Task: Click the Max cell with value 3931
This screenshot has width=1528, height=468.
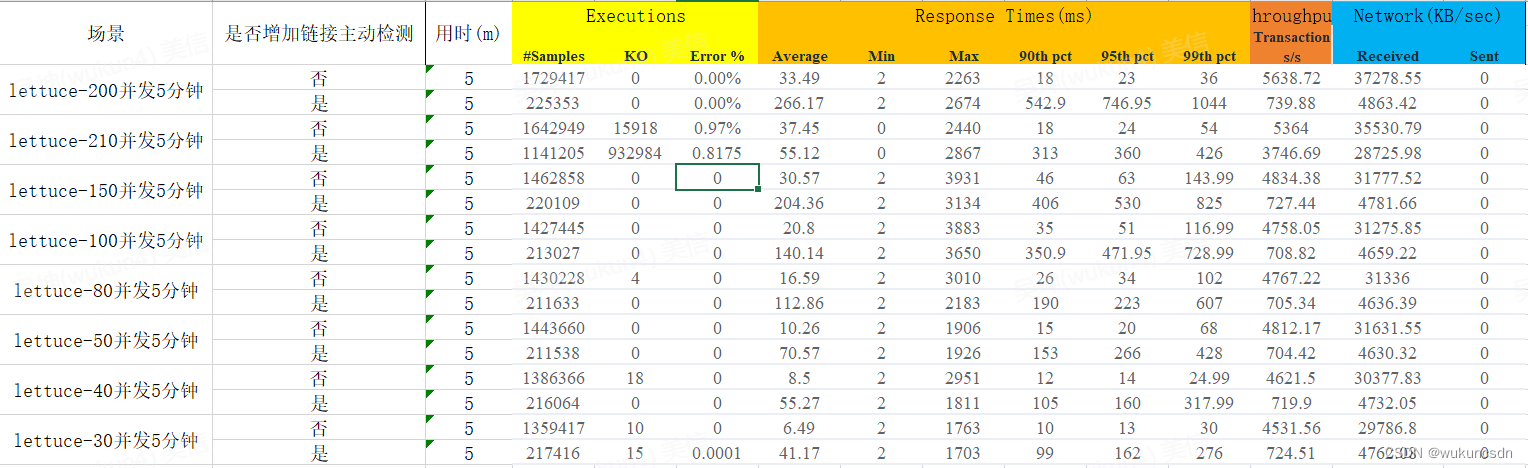Action: pyautogui.click(x=965, y=178)
